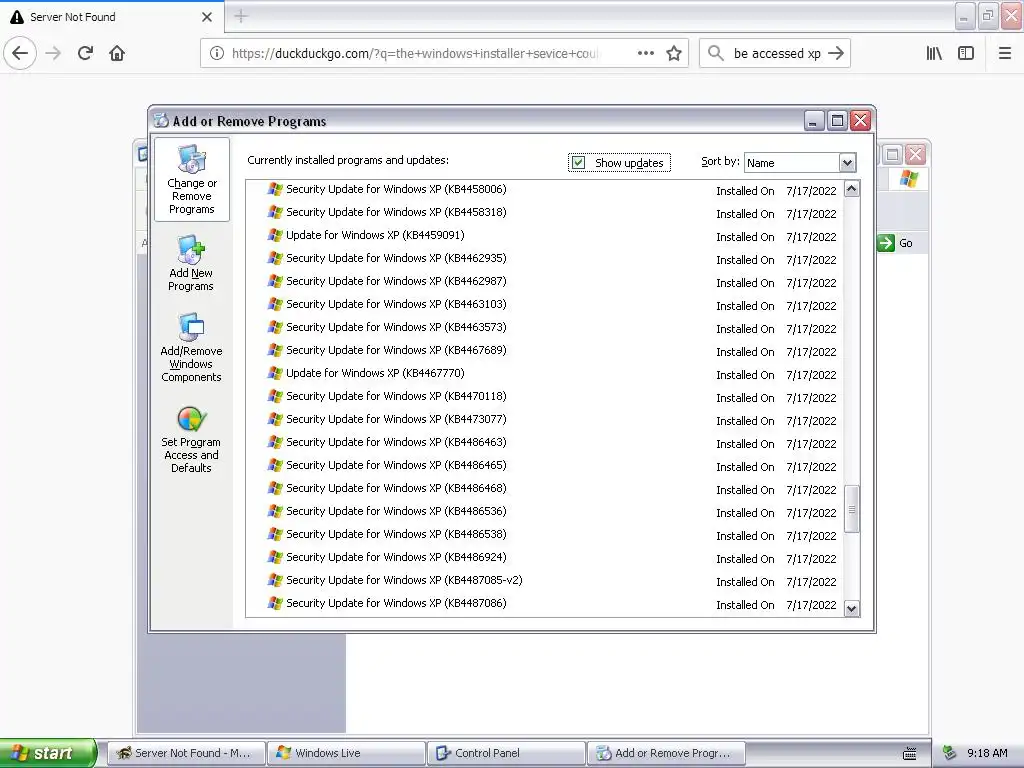Click the Go button in Control Panel window
The height and width of the screenshot is (768, 1024).
(x=895, y=243)
